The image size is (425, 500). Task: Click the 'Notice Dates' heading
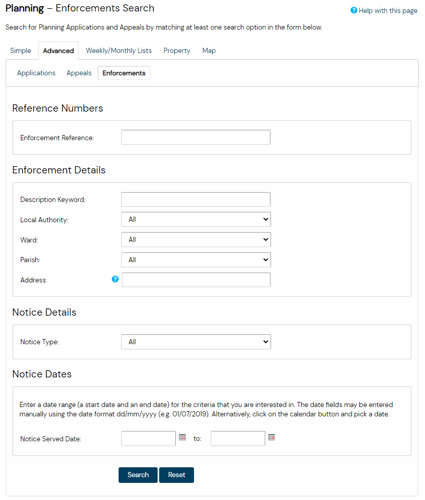42,374
